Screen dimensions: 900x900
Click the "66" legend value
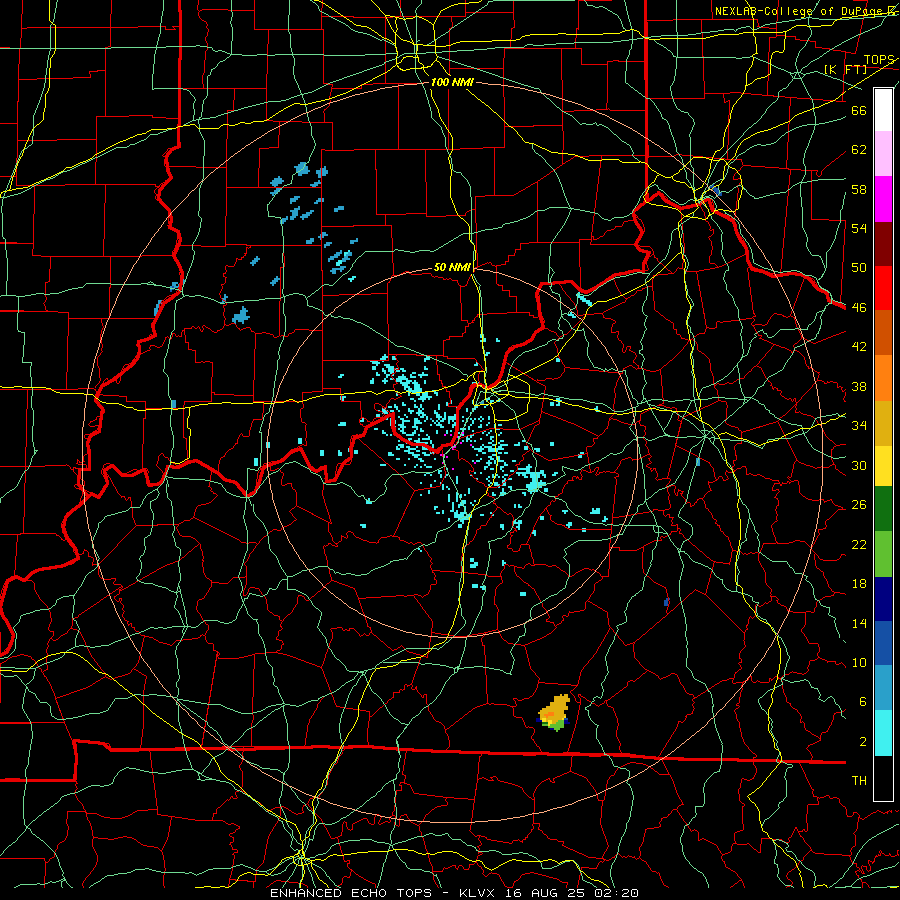point(859,110)
